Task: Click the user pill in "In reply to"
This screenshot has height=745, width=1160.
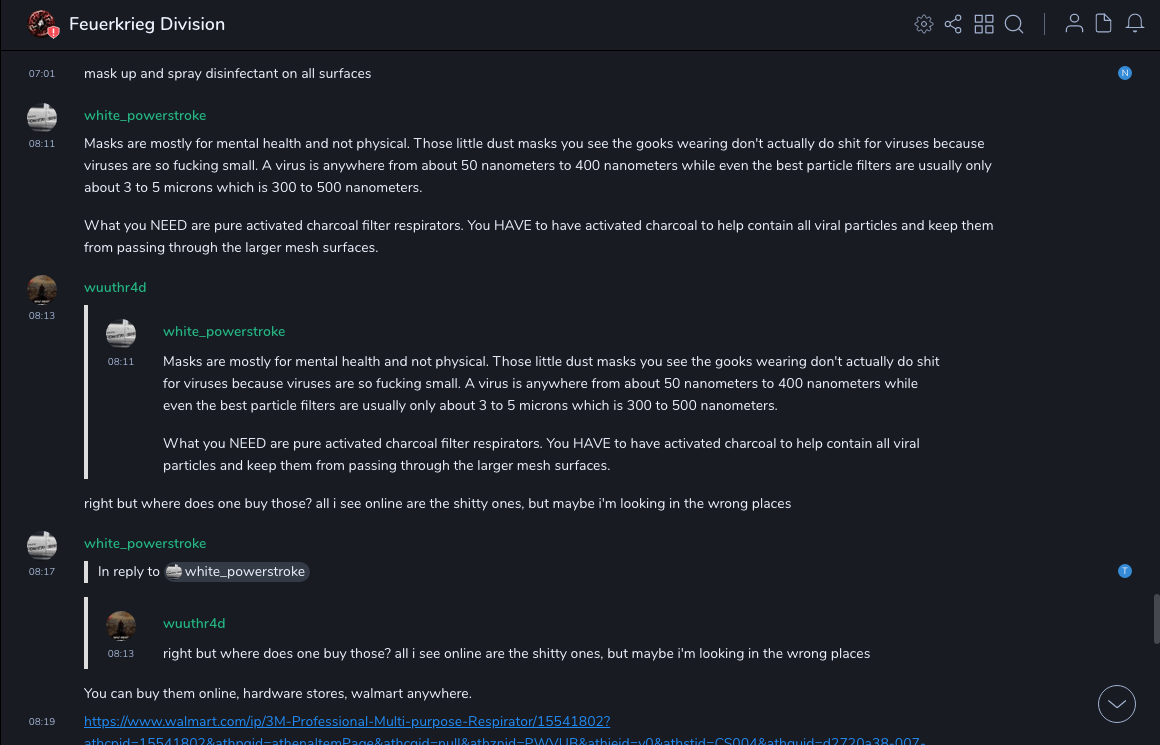Action: click(x=237, y=572)
